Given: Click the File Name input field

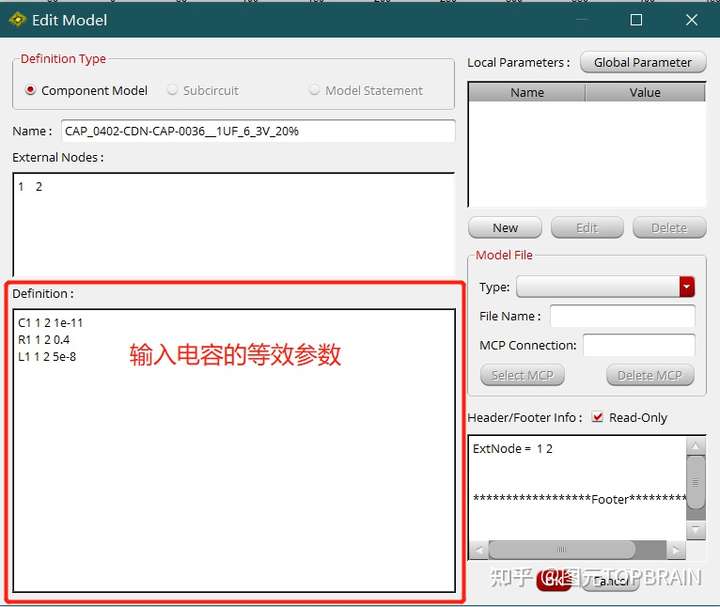Looking at the screenshot, I should [x=623, y=316].
